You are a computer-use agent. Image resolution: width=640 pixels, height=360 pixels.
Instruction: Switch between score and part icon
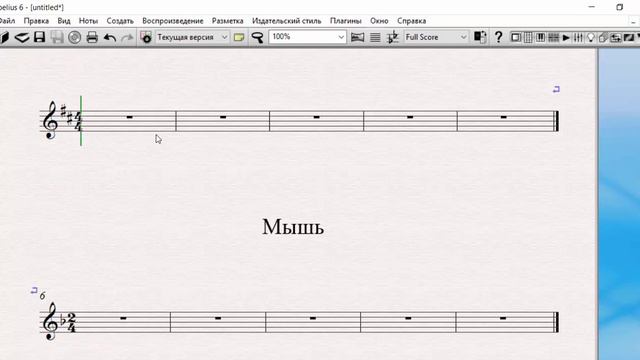[480, 37]
